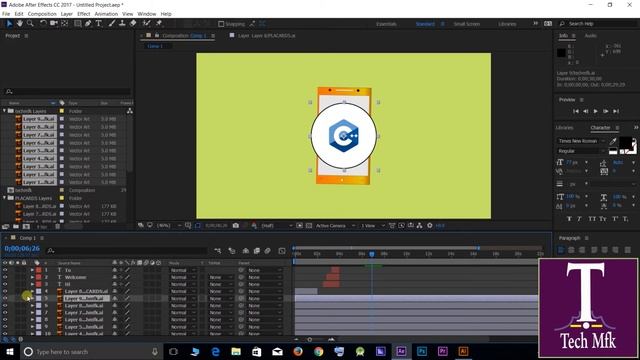The image size is (640, 360).
Task: Expand the 'To' layer properties
Action: pos(32,270)
